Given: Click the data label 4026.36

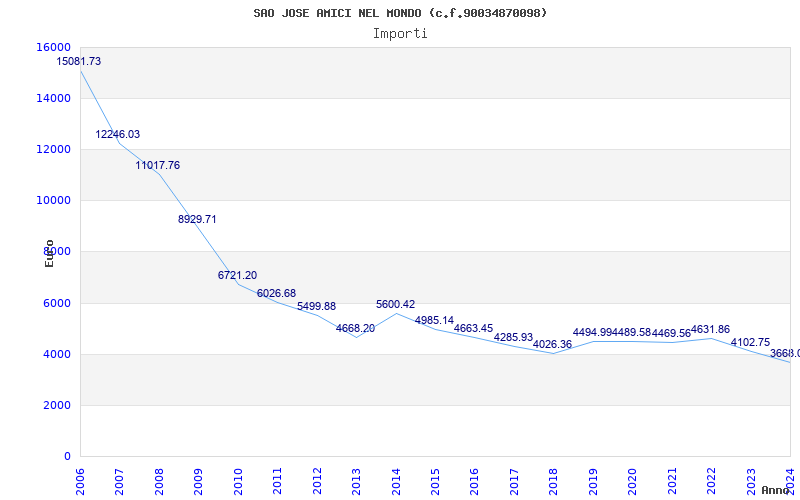Looking at the screenshot, I should (552, 344).
